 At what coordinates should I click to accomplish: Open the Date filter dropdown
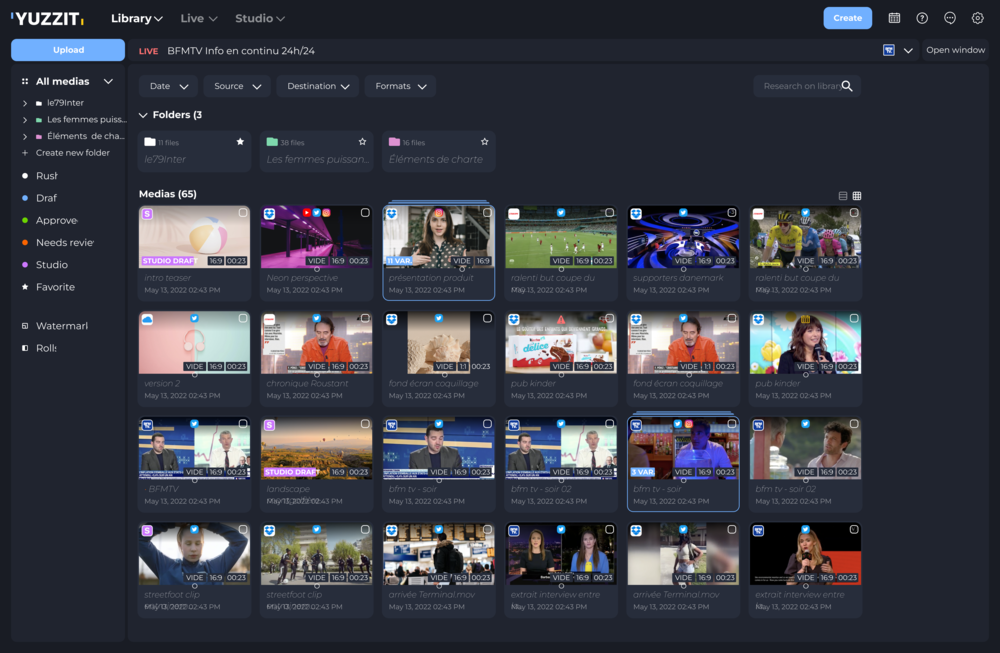[x=168, y=87]
